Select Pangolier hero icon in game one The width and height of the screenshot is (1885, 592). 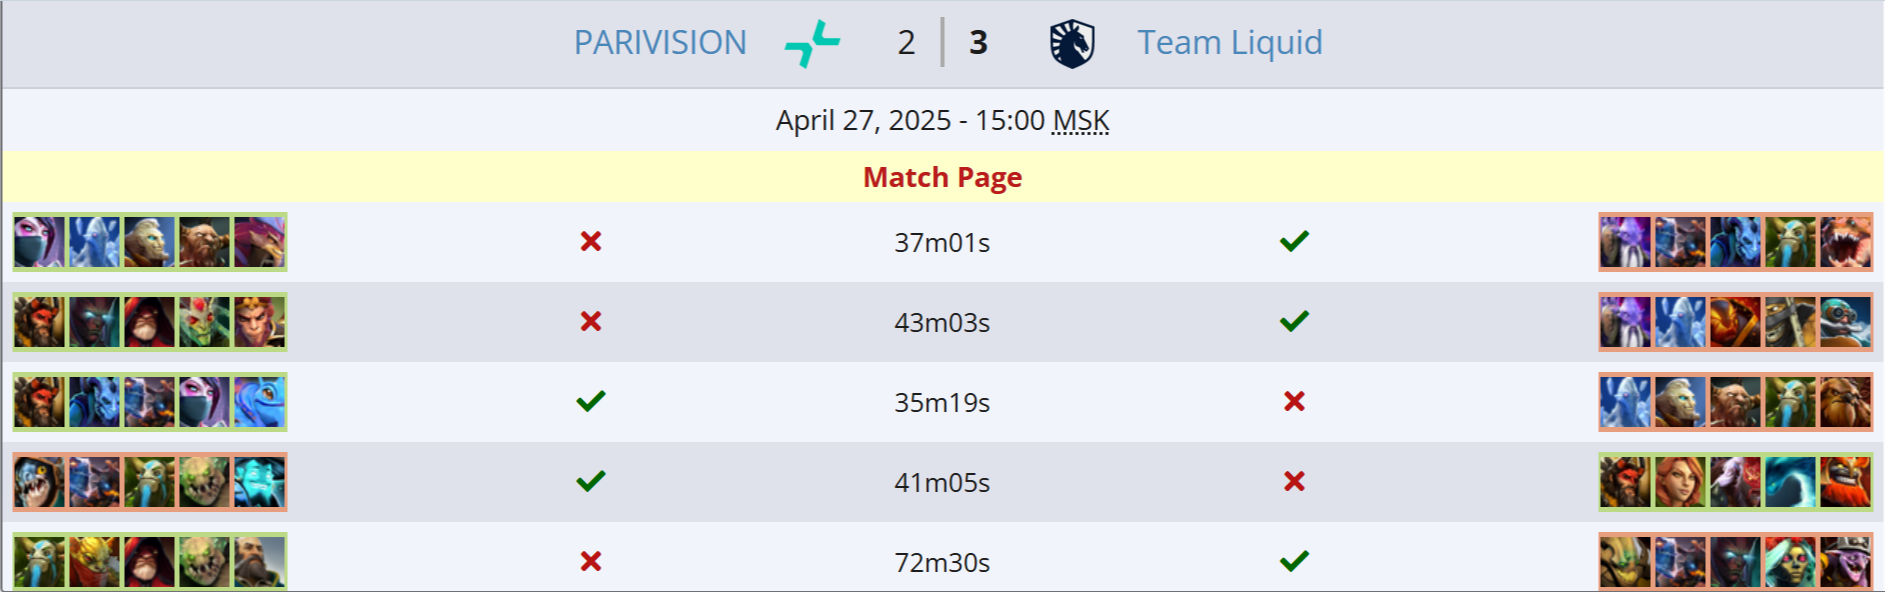pyautogui.click(x=260, y=242)
